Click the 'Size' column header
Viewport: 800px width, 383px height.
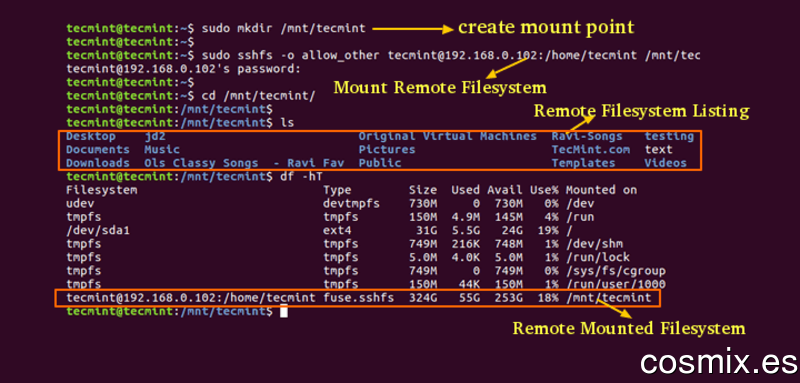423,190
